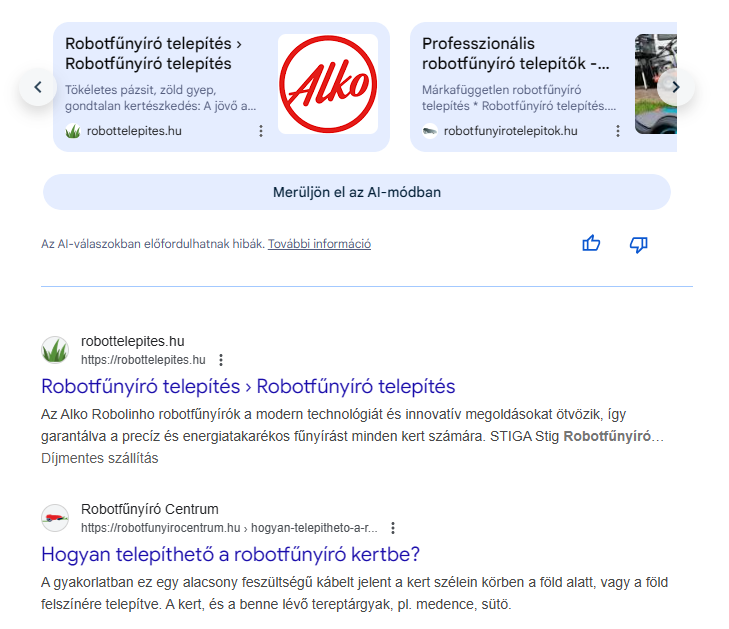Click the Robotfűnyíró Centrum site name
729x629 pixels.
click(150, 509)
